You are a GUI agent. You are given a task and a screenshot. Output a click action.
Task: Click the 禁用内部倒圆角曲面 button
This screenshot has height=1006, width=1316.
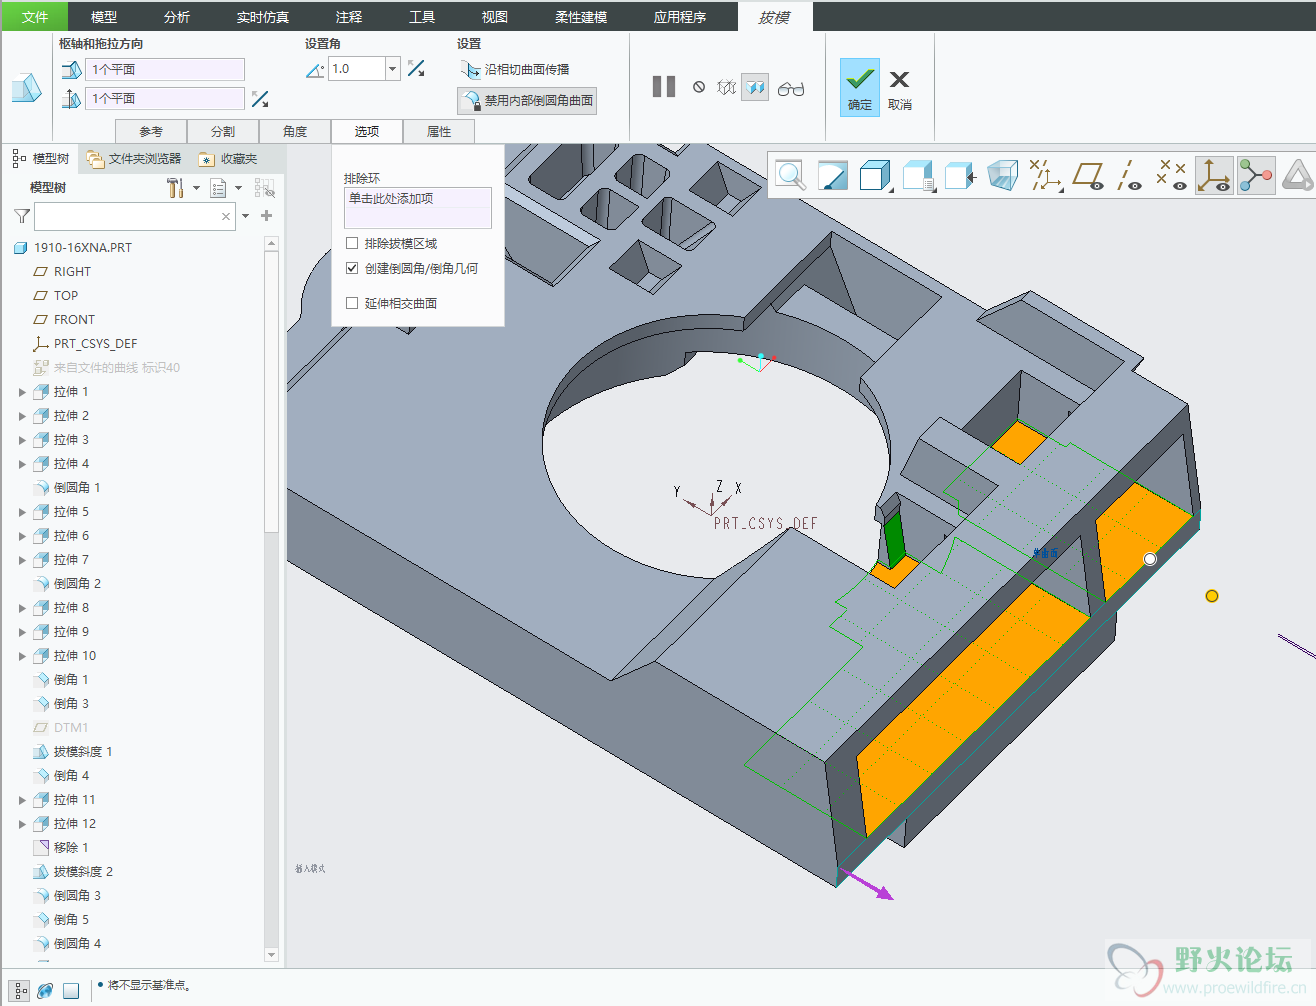[528, 101]
